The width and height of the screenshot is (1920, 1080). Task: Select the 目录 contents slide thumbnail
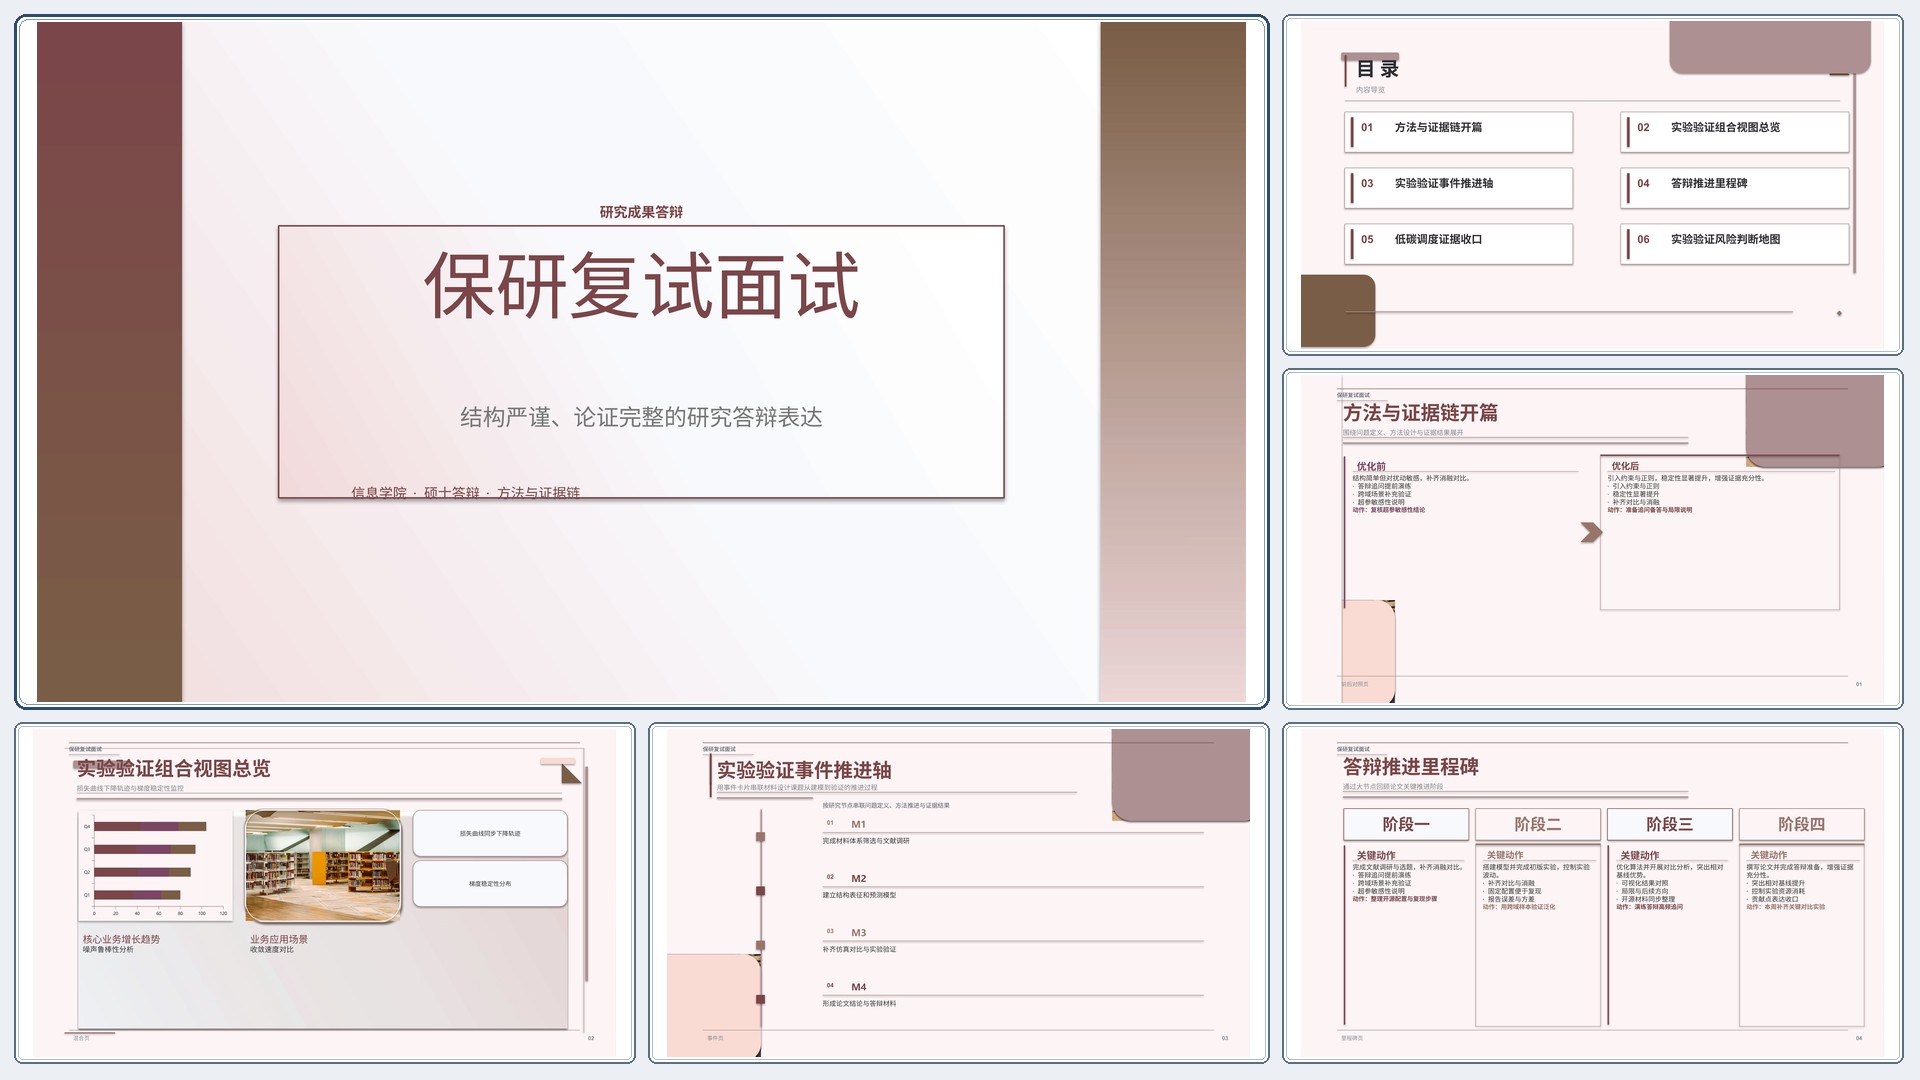1593,185
